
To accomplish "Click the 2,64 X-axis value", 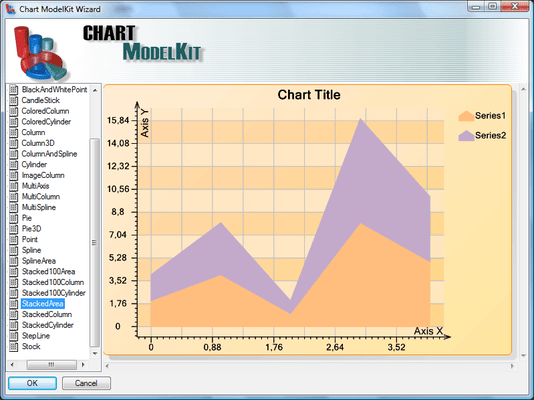I will (x=335, y=348).
